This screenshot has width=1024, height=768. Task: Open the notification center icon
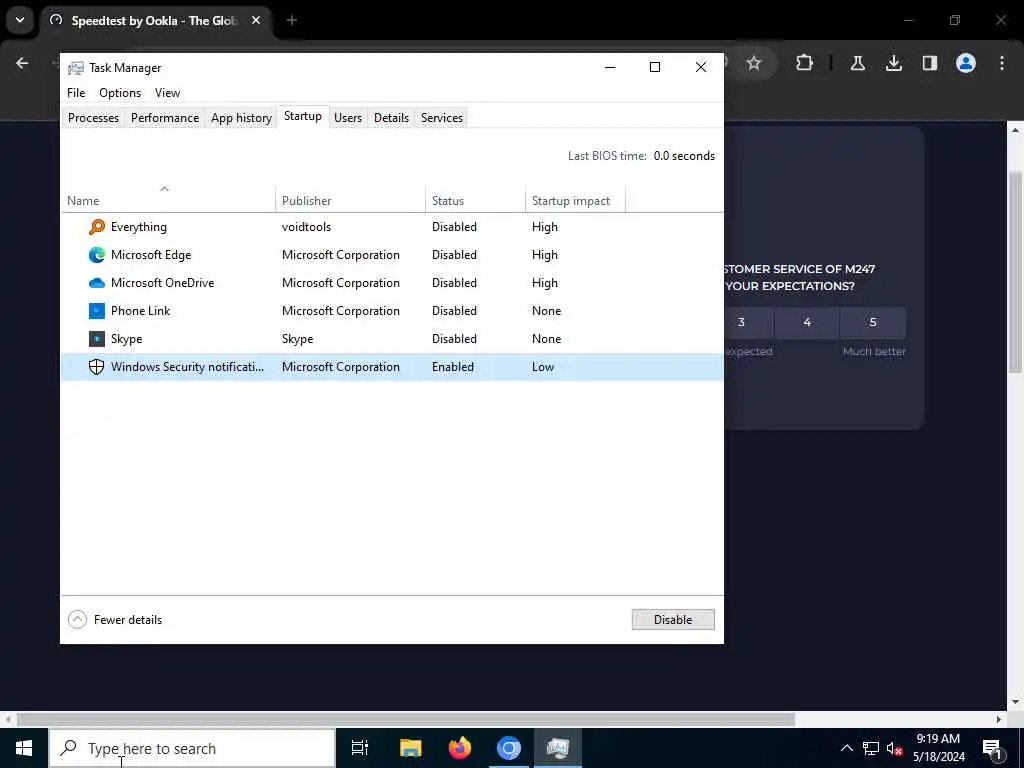(992, 748)
